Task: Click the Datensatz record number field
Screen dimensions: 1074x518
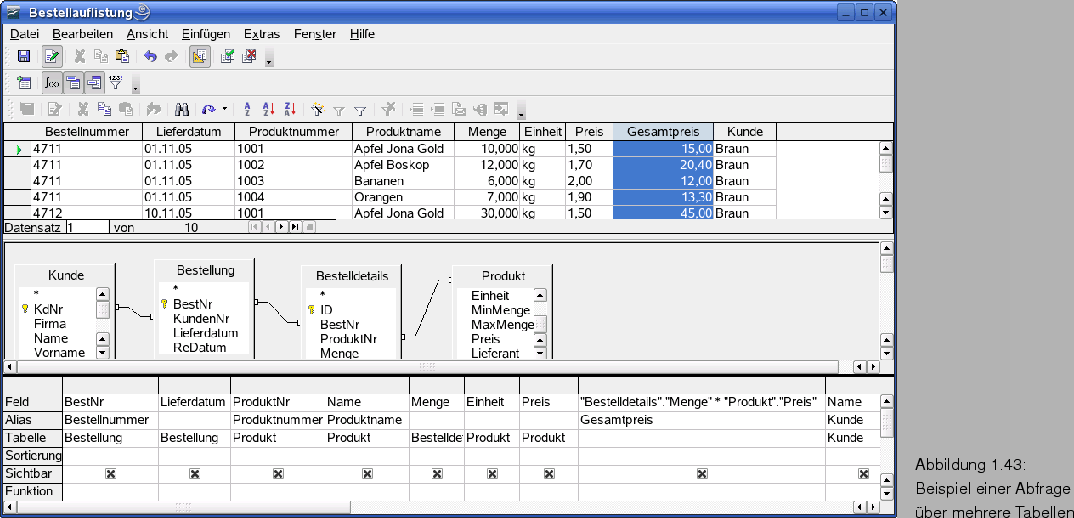Action: tap(88, 227)
